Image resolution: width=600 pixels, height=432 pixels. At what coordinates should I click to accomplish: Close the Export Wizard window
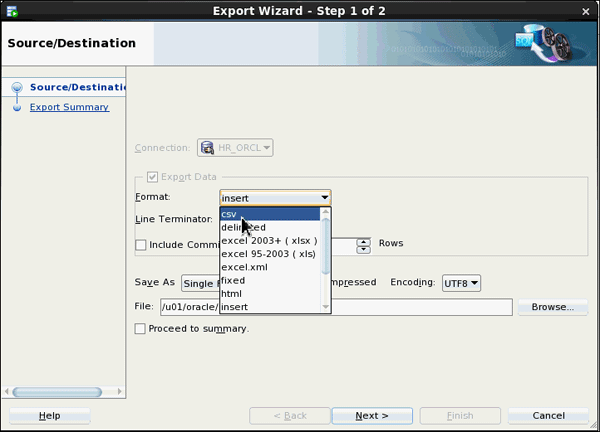pyautogui.click(x=585, y=12)
